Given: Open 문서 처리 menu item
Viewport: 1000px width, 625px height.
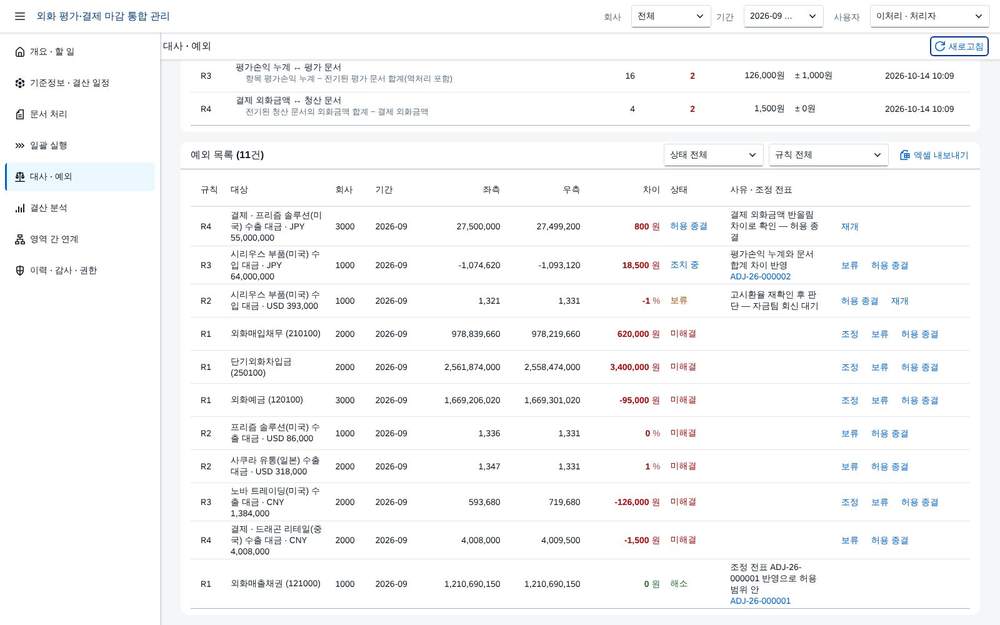Looking at the screenshot, I should pyautogui.click(x=80, y=114).
